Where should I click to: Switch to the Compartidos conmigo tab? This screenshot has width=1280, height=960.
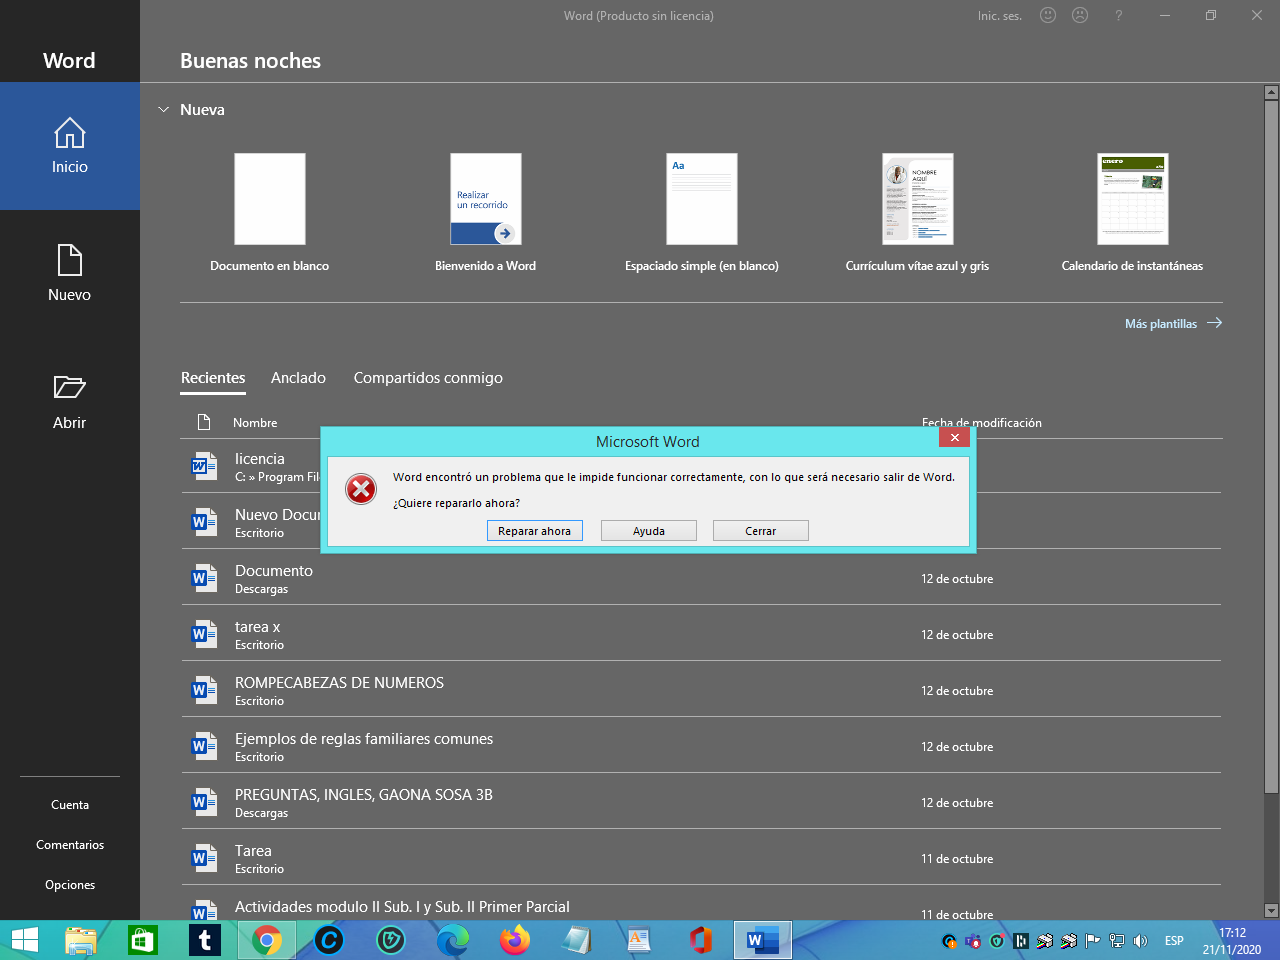(x=428, y=378)
